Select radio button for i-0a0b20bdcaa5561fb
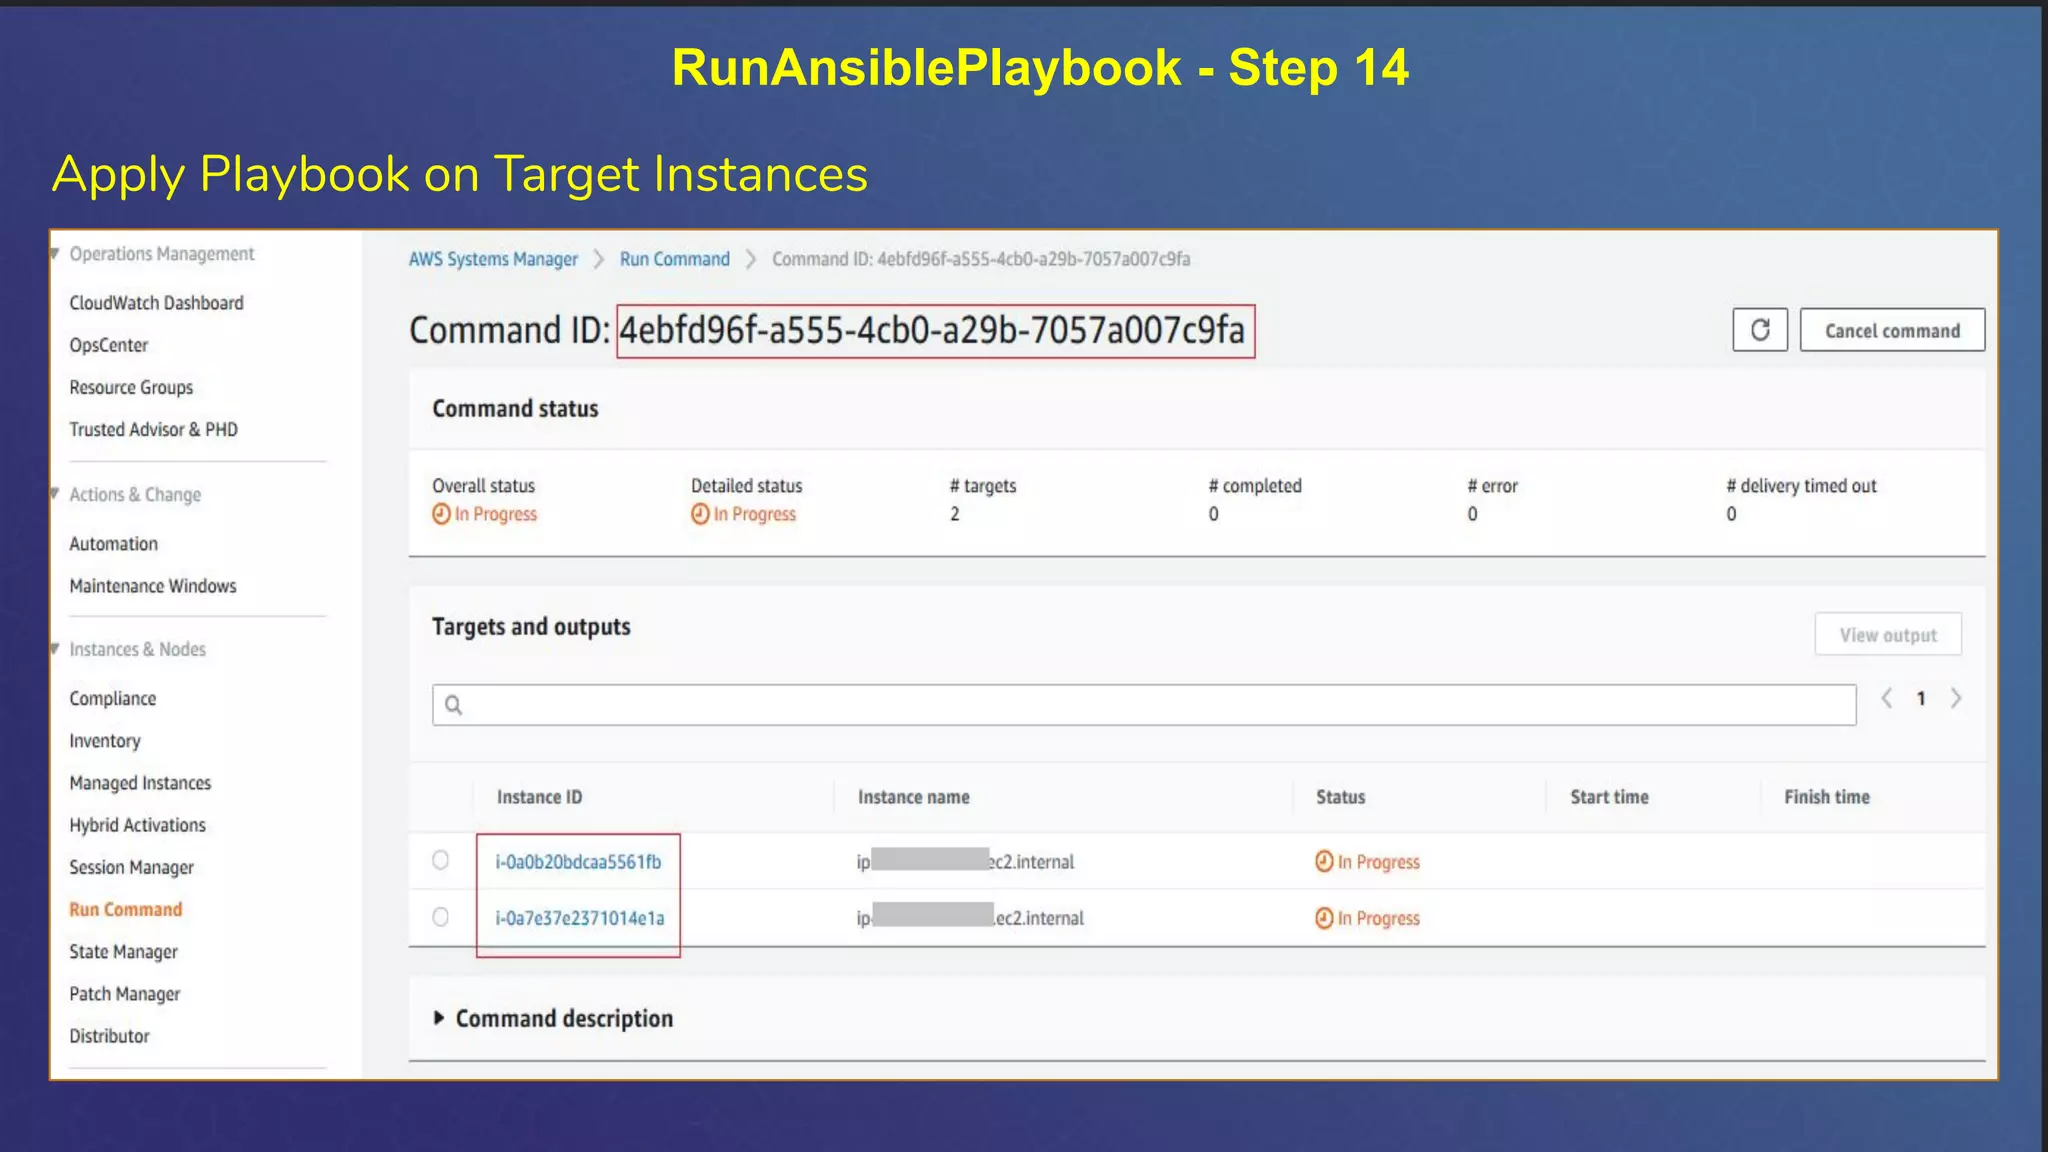This screenshot has height=1152, width=2048. pyautogui.click(x=440, y=860)
